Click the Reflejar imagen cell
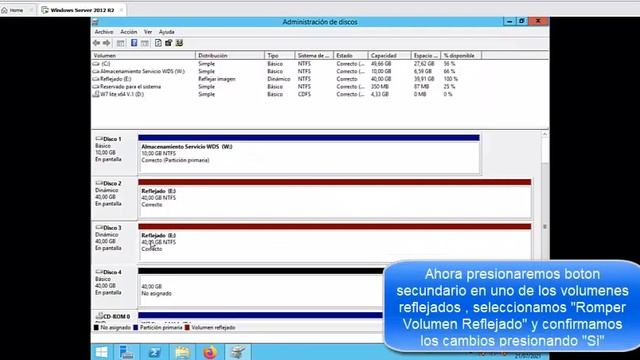 click(217, 79)
